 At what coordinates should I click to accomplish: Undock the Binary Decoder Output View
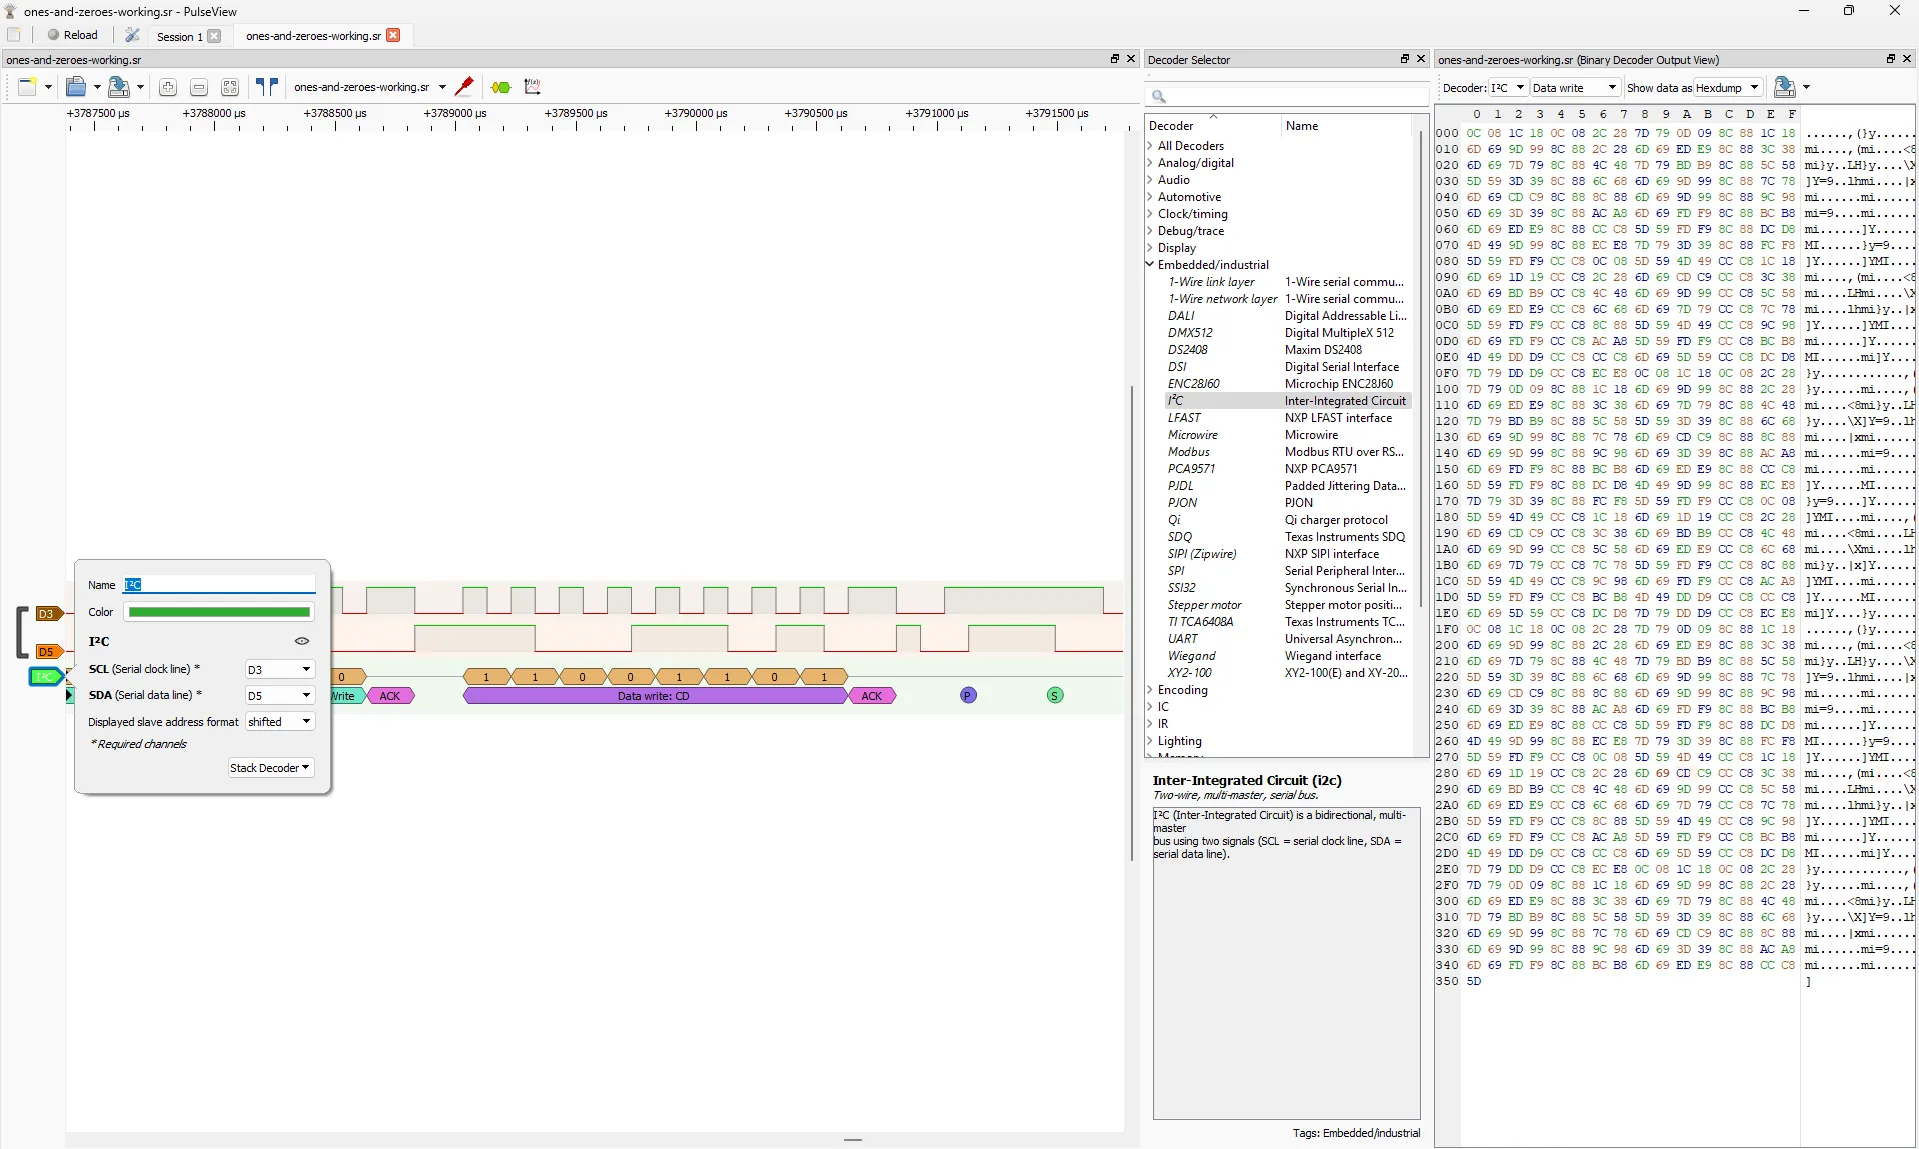pos(1890,59)
